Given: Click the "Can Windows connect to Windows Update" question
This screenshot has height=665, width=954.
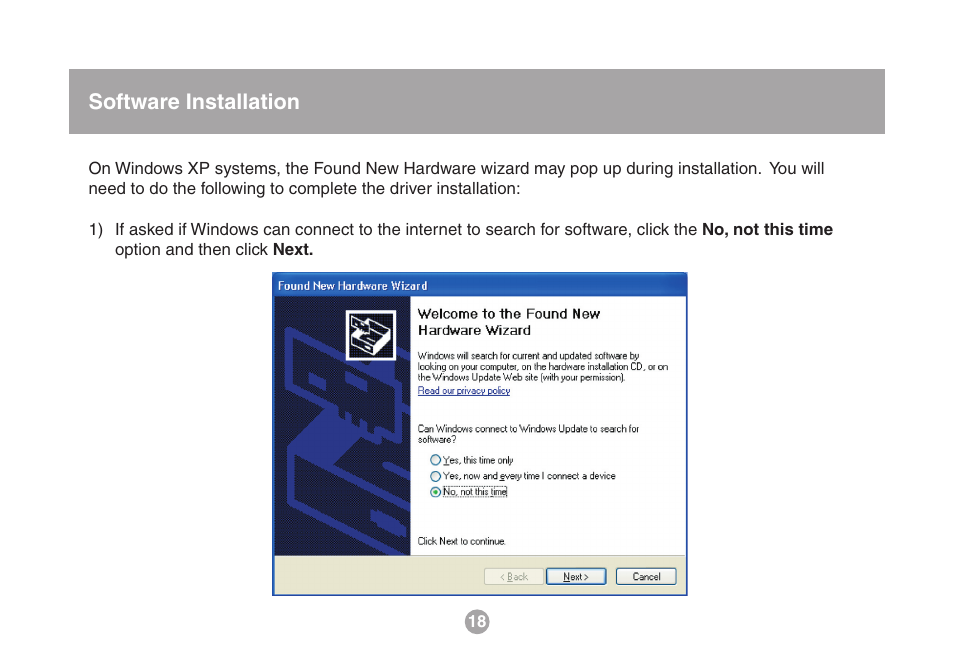Looking at the screenshot, I should (528, 434).
